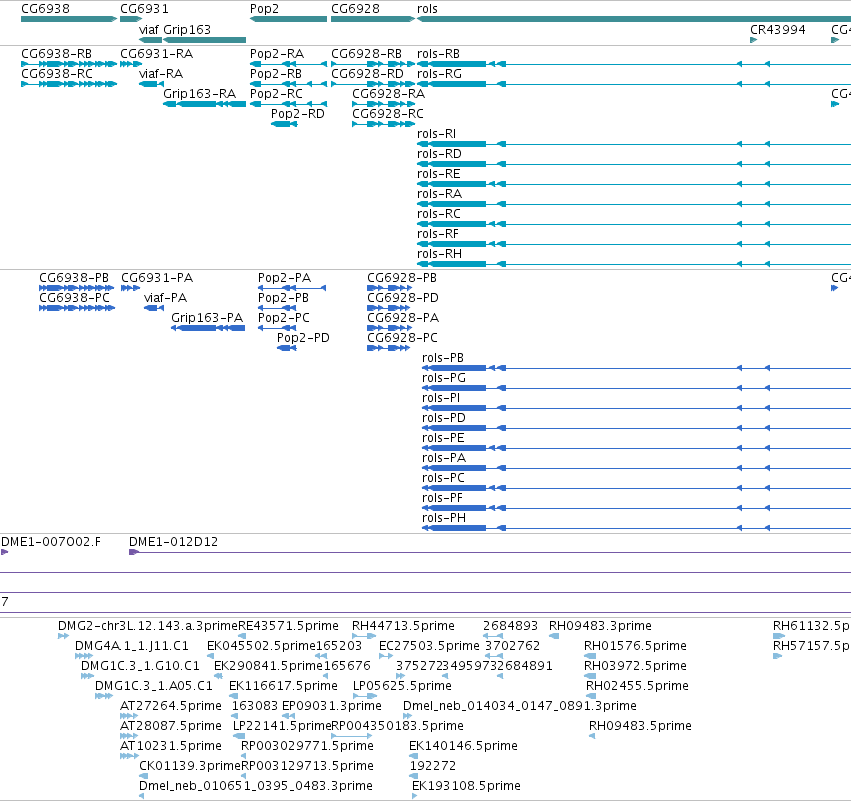Click the Pop2 gene bar glyph
Image resolution: width=851 pixels, height=801 pixels.
(x=288, y=19)
